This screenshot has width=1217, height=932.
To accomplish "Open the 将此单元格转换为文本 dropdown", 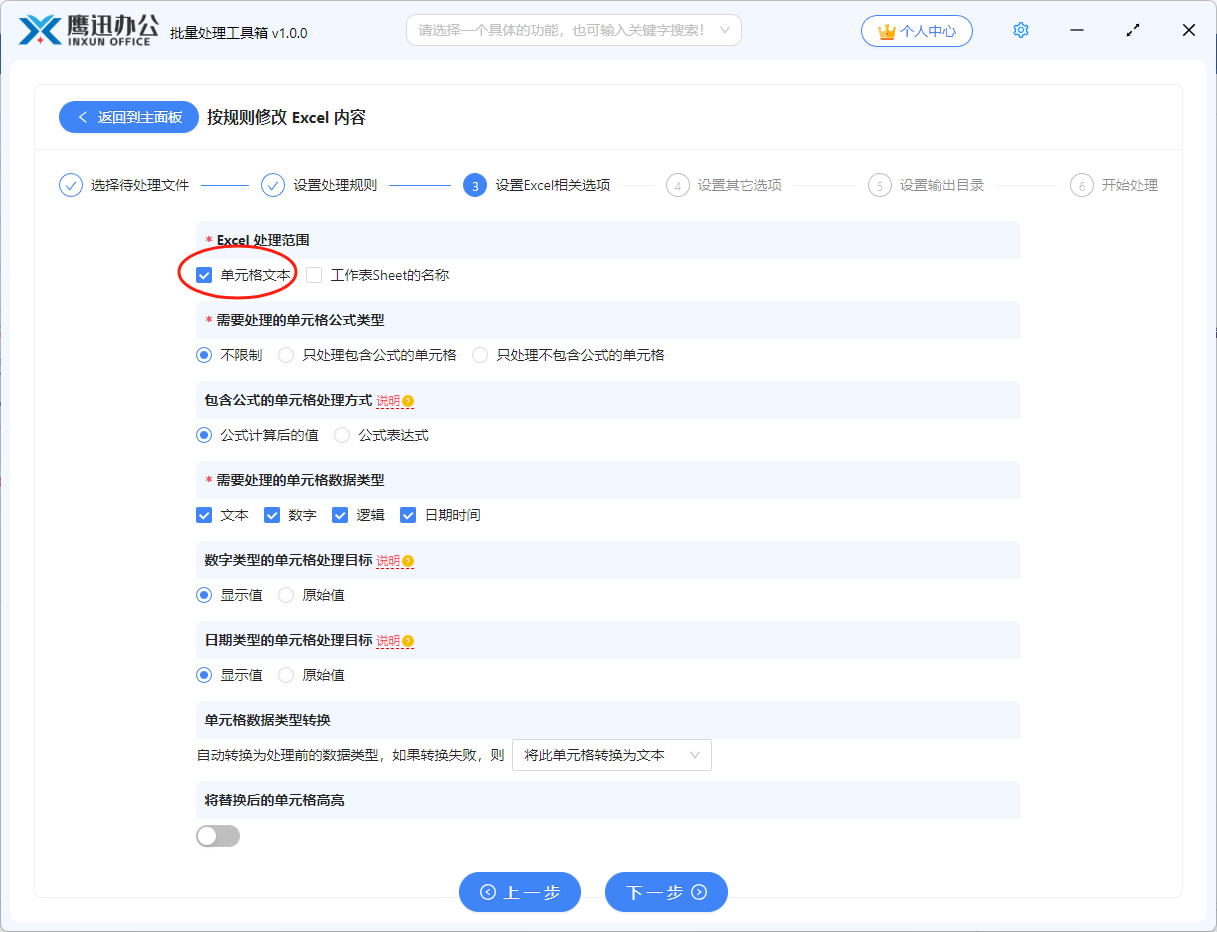I will 611,755.
